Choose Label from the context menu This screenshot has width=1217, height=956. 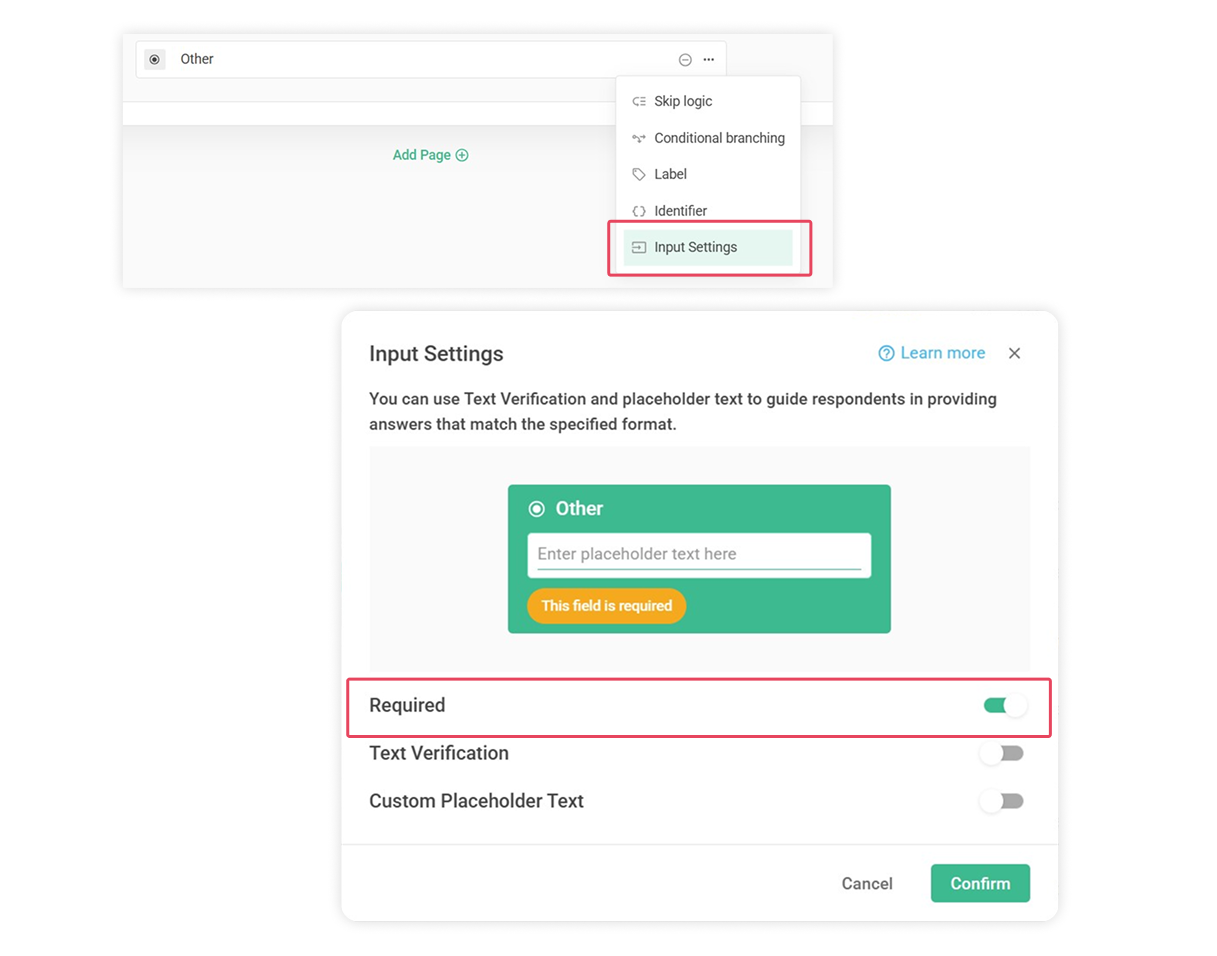point(708,174)
